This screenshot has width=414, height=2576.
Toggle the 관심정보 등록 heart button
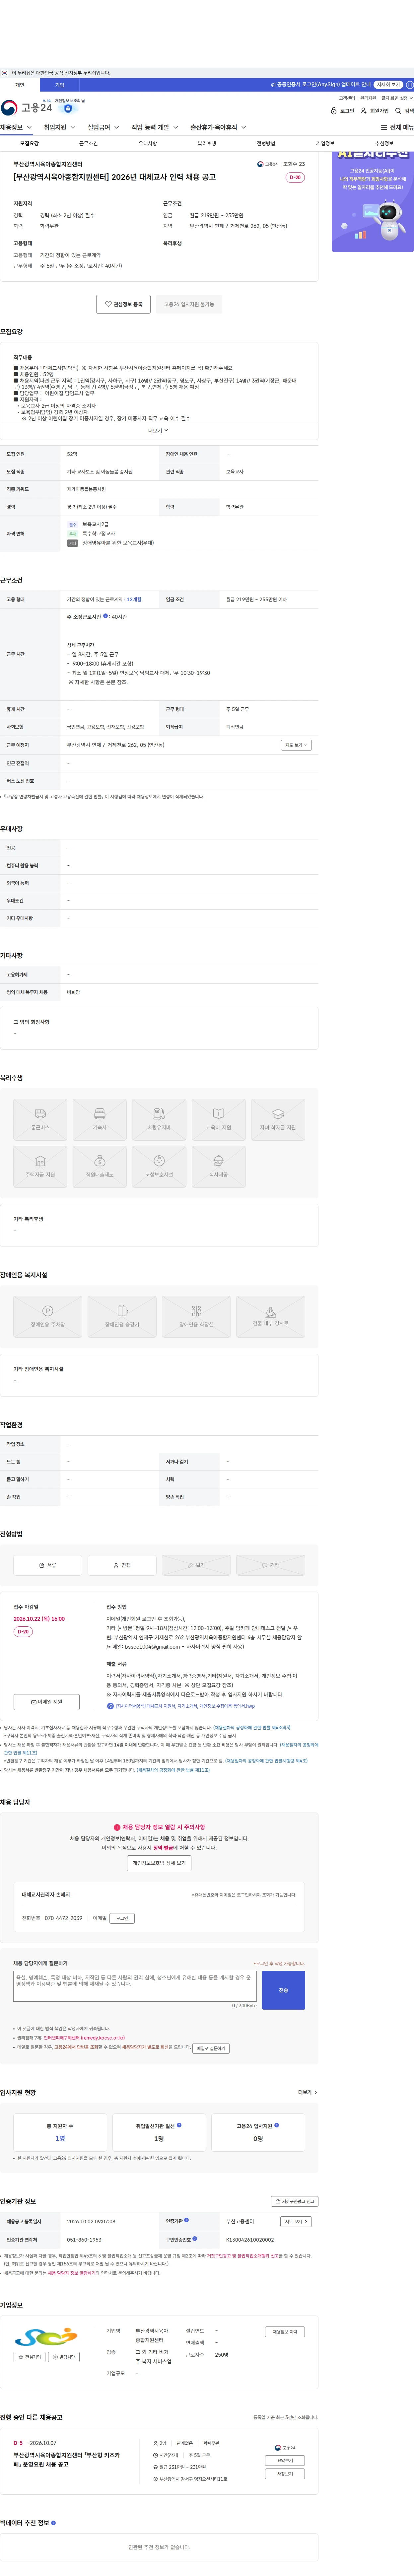pyautogui.click(x=124, y=304)
